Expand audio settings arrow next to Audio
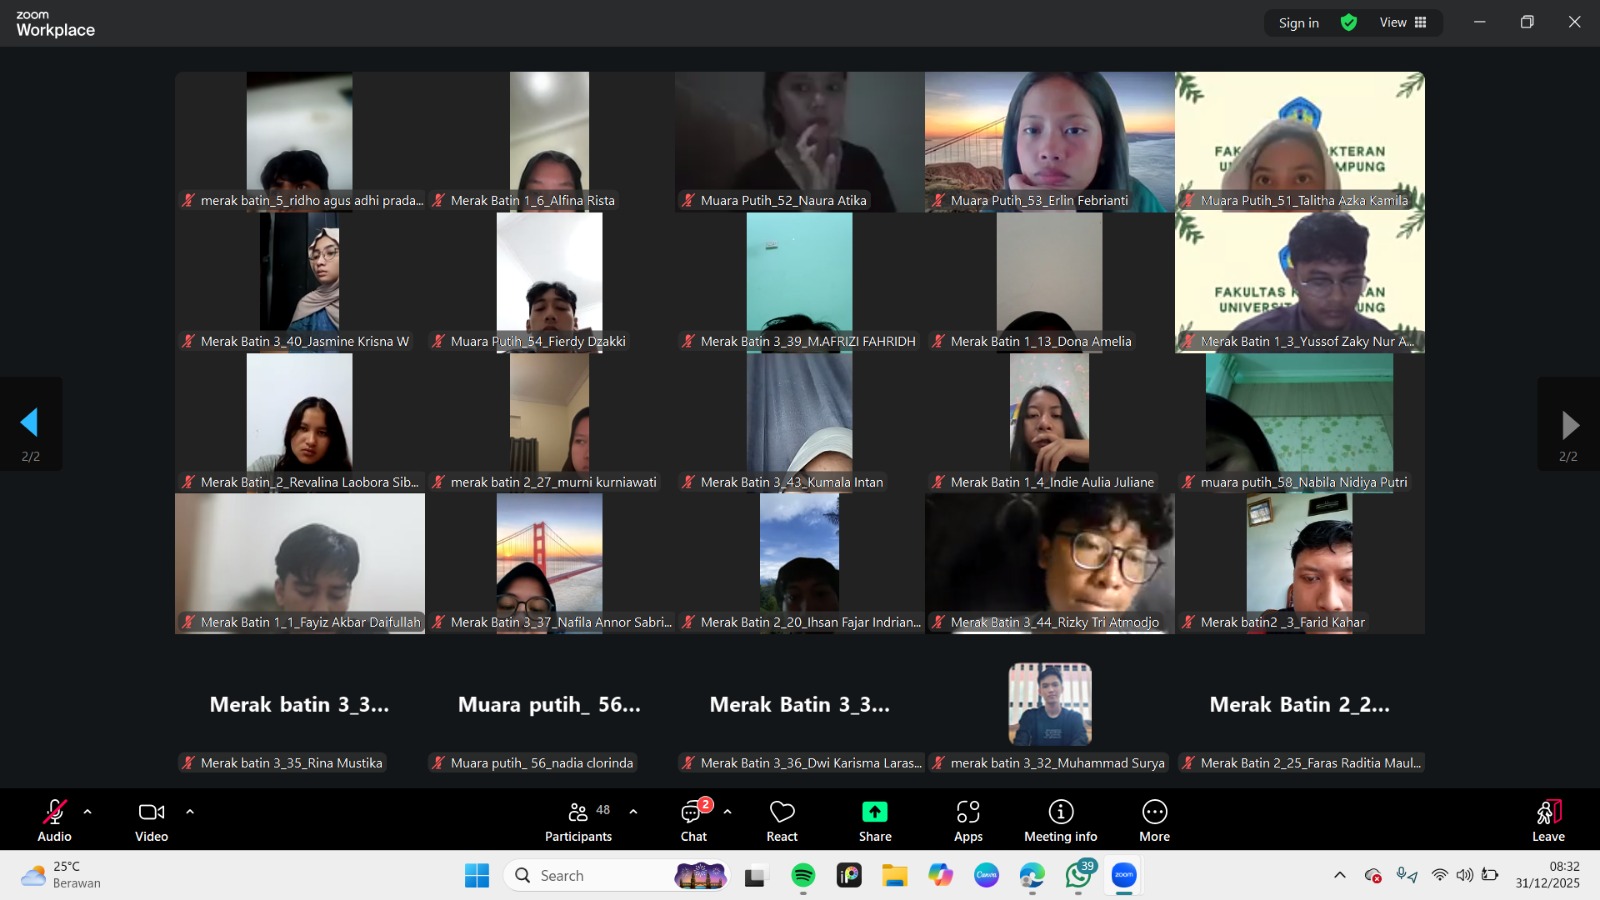 coord(88,812)
